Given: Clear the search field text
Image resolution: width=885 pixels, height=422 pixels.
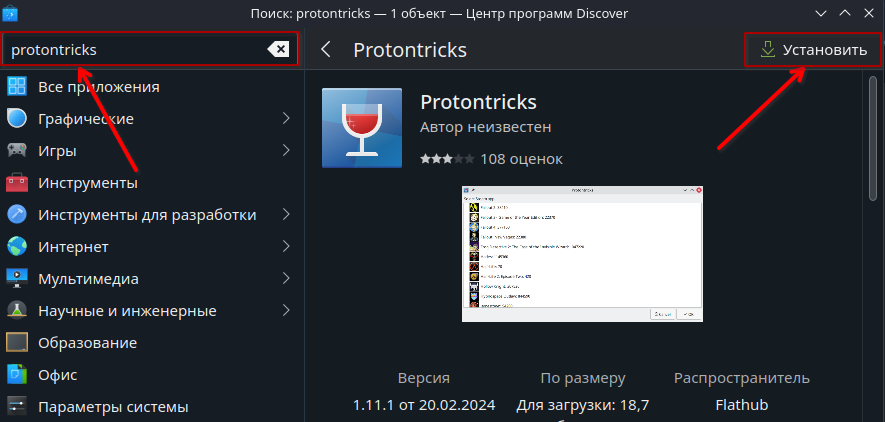Looking at the screenshot, I should click(278, 49).
